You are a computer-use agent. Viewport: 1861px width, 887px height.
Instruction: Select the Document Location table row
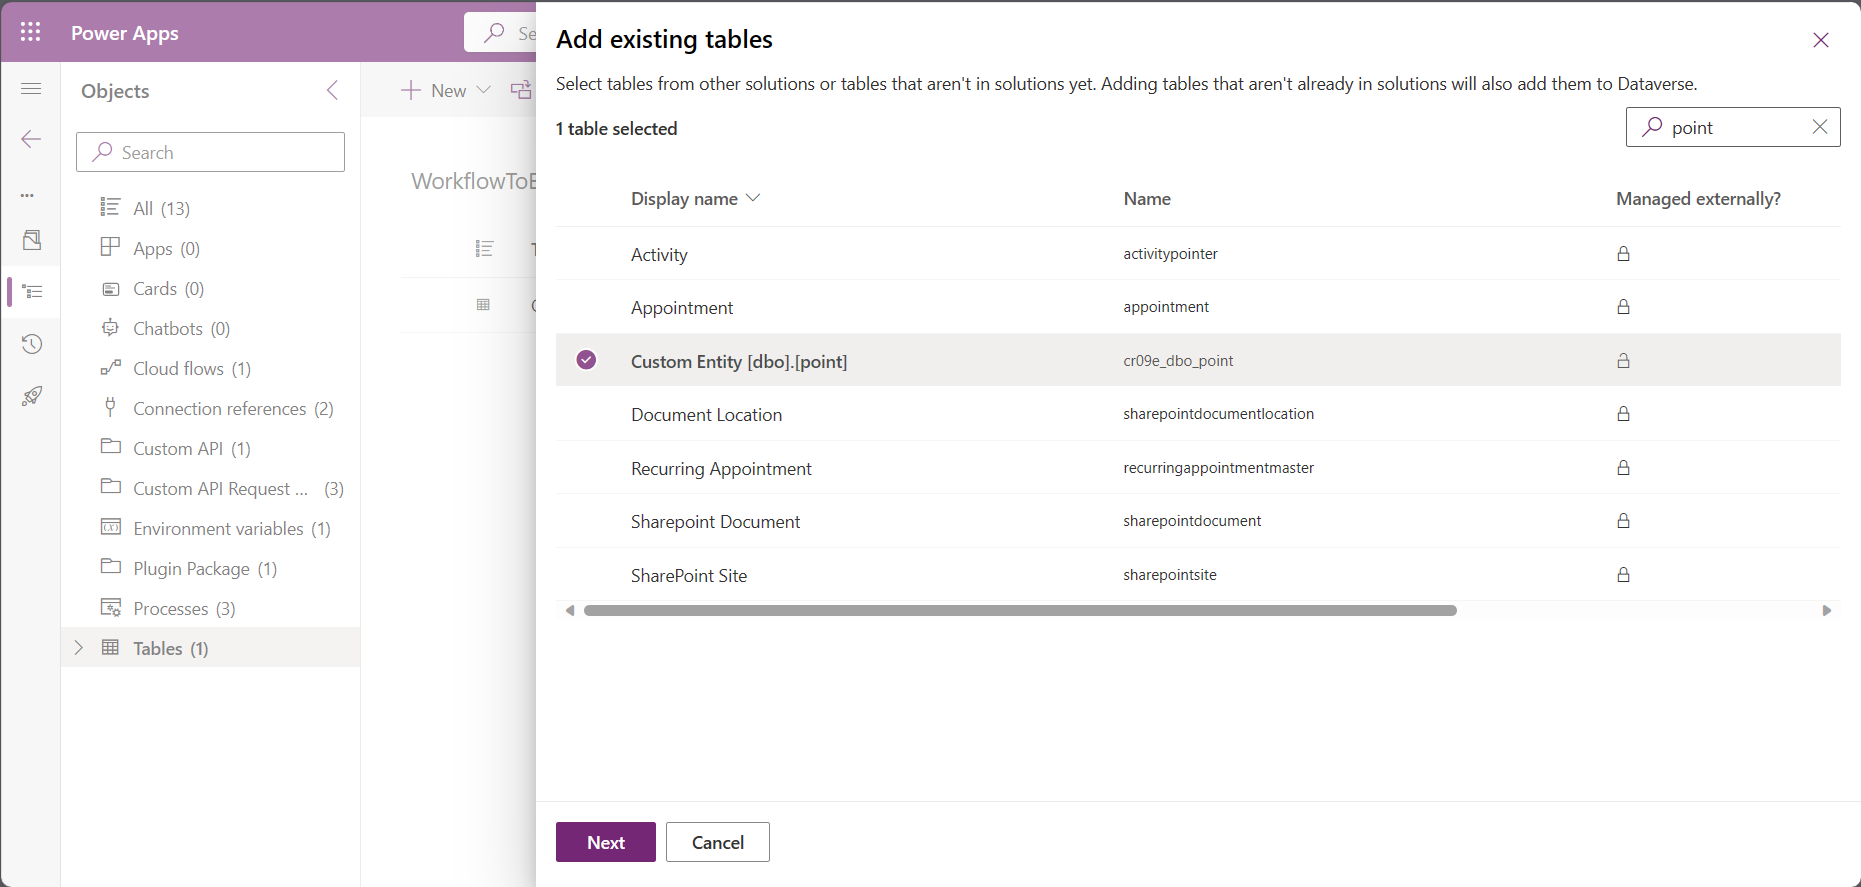[1198, 414]
